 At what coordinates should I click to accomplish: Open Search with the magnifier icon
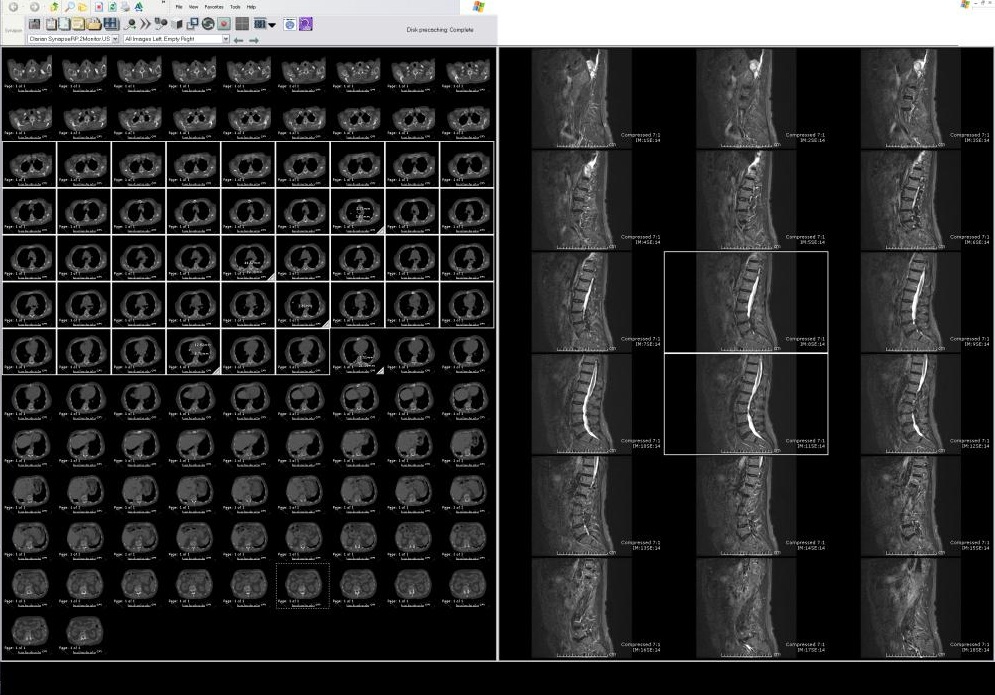(x=70, y=7)
